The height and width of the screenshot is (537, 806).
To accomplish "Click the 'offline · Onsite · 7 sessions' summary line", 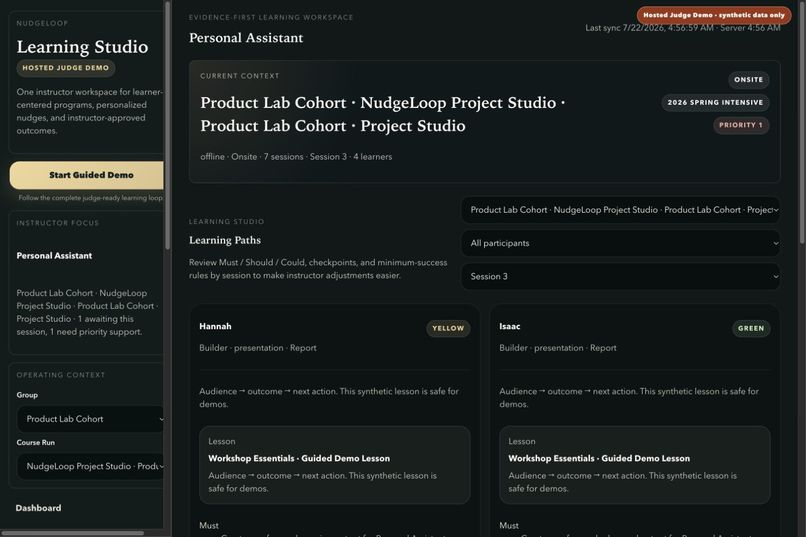I will 296,157.
